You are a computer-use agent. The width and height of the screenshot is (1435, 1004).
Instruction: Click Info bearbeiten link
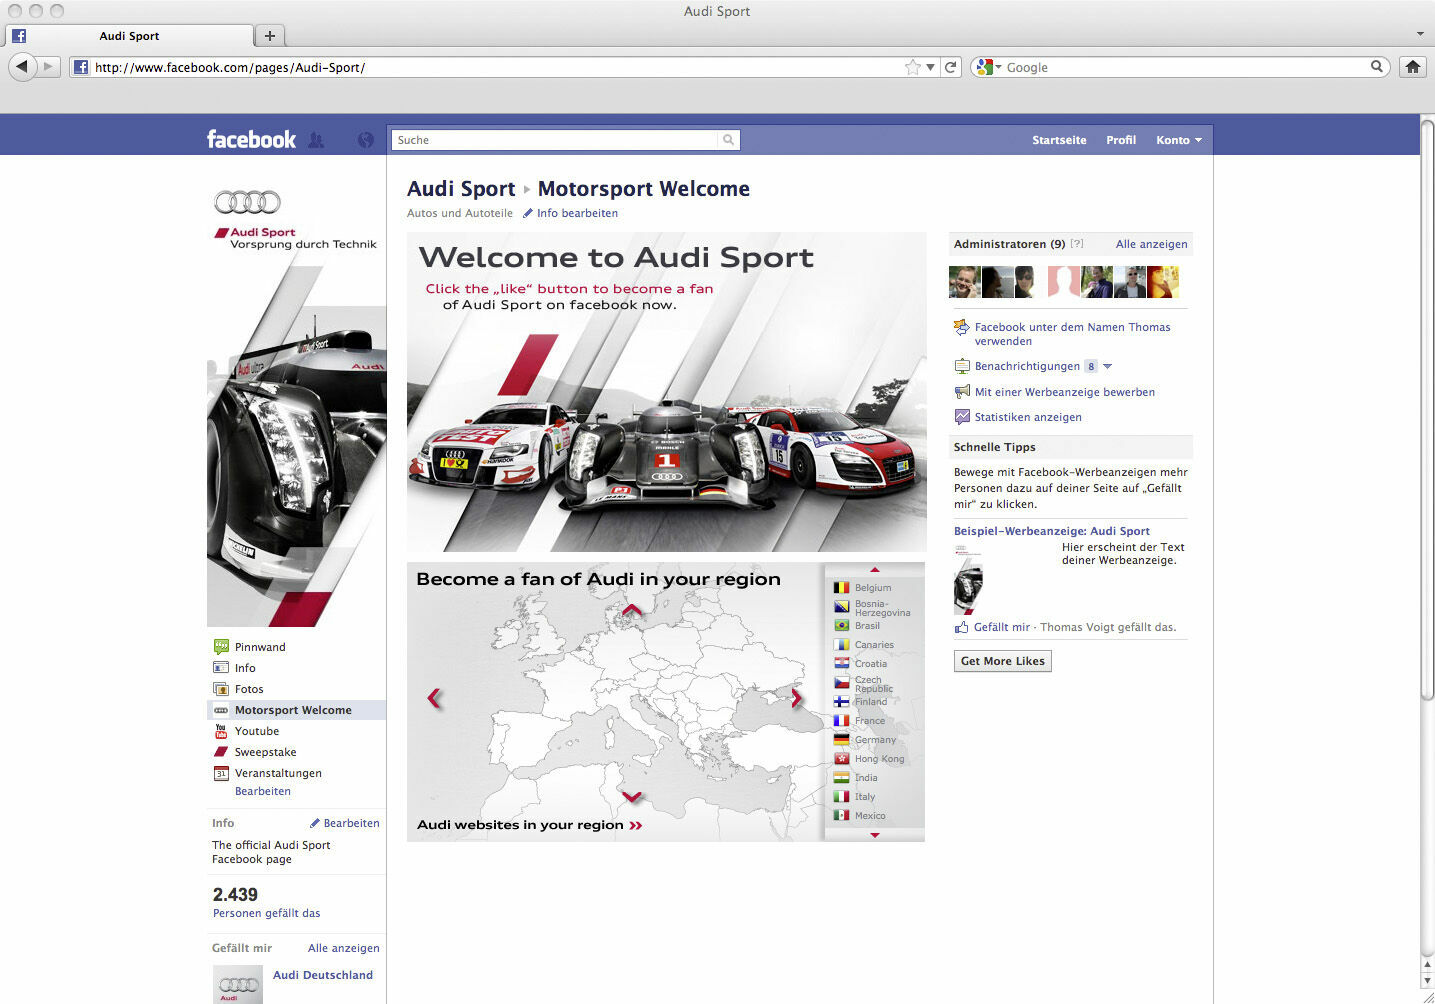[x=577, y=213]
